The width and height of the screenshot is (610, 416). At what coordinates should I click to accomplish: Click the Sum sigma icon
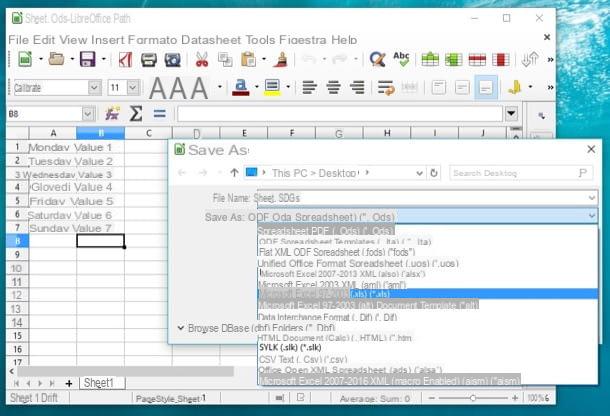pyautogui.click(x=135, y=114)
